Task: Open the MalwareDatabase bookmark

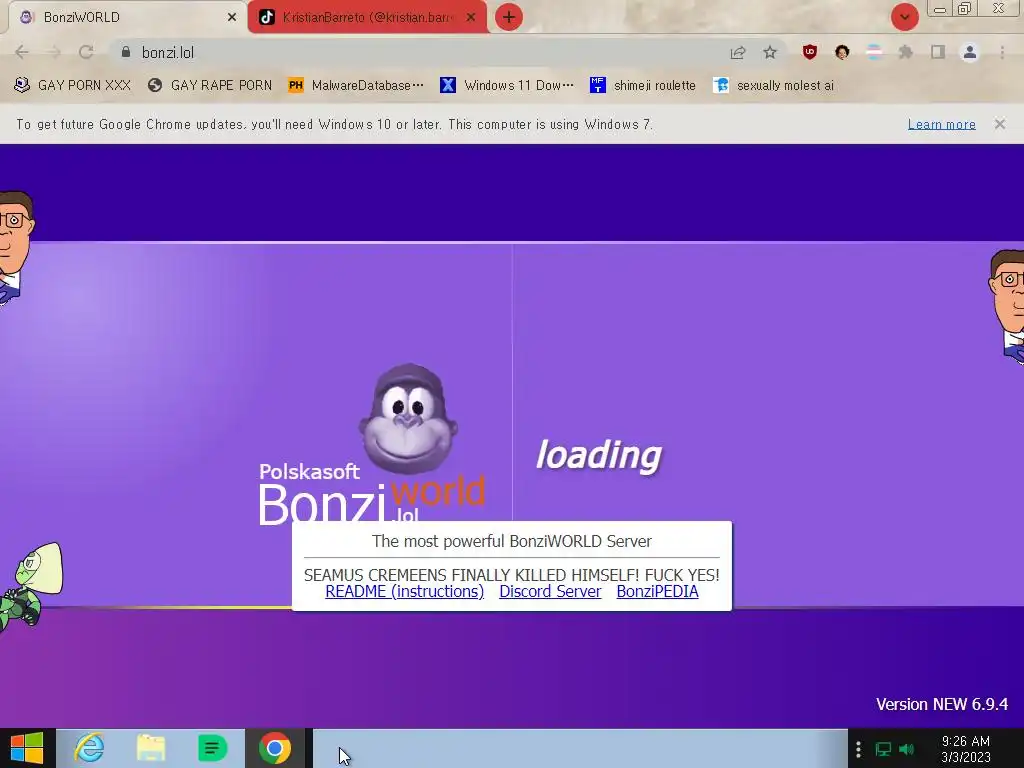Action: [356, 86]
